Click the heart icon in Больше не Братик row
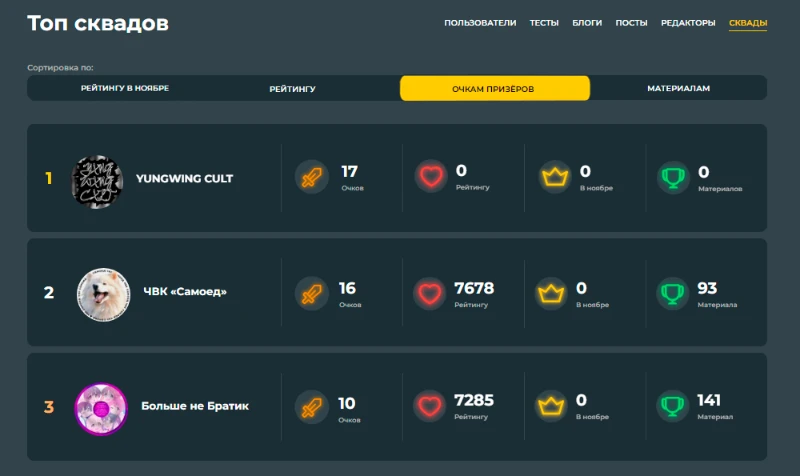 430,406
